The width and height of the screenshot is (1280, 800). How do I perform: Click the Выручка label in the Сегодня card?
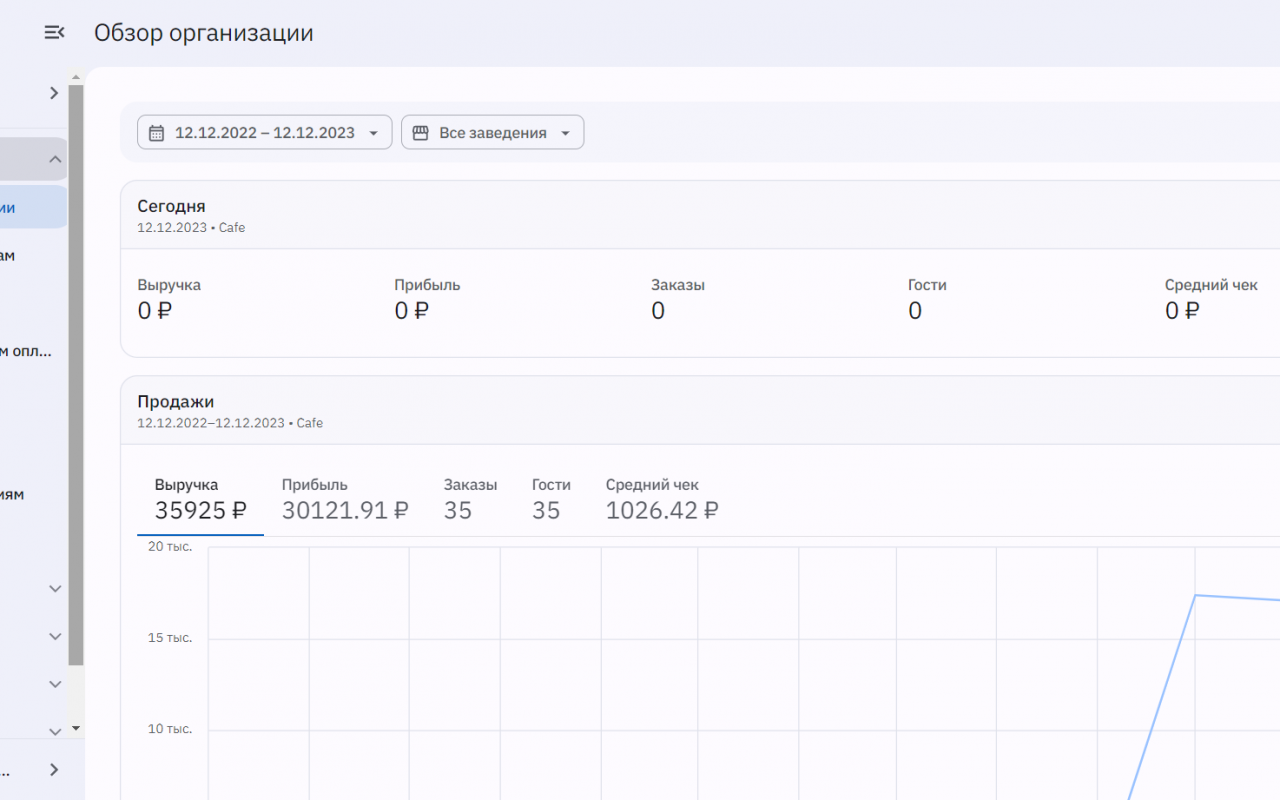169,285
